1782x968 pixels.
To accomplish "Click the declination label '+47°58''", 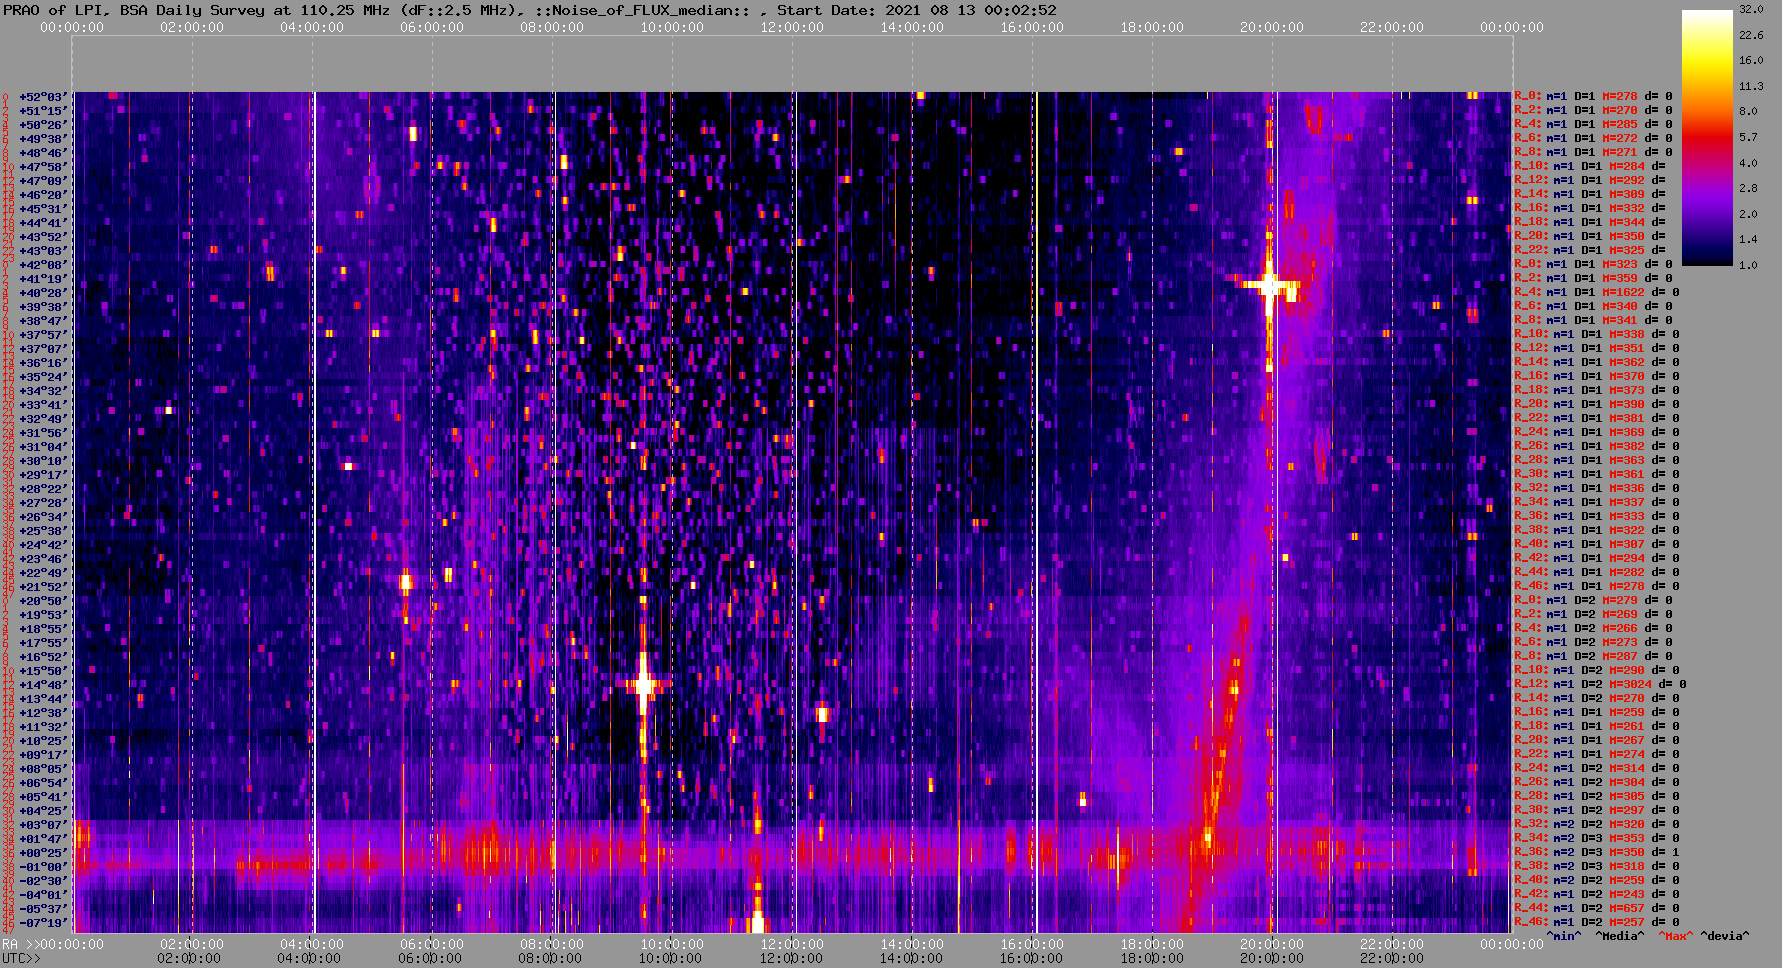I will click(42, 167).
